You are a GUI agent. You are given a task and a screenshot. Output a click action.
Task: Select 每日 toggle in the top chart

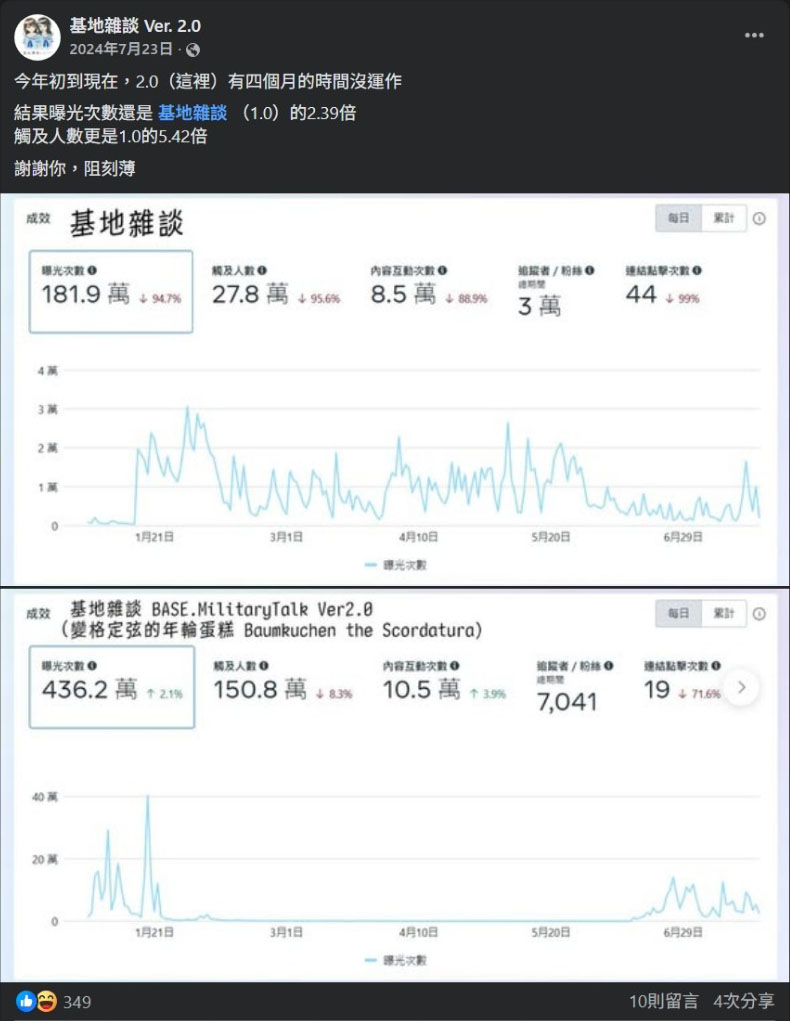(x=678, y=218)
